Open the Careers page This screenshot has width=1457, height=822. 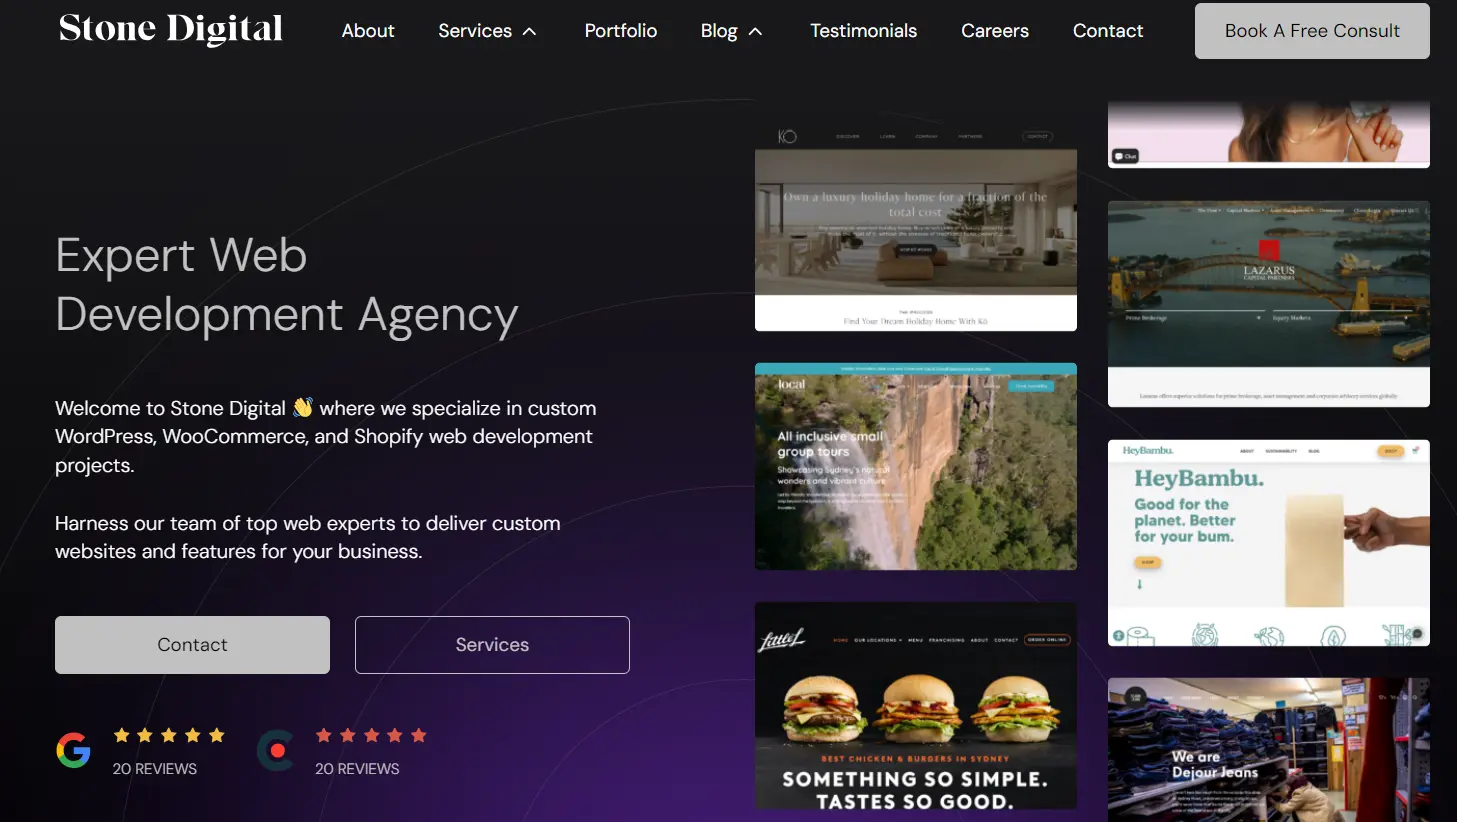click(995, 31)
